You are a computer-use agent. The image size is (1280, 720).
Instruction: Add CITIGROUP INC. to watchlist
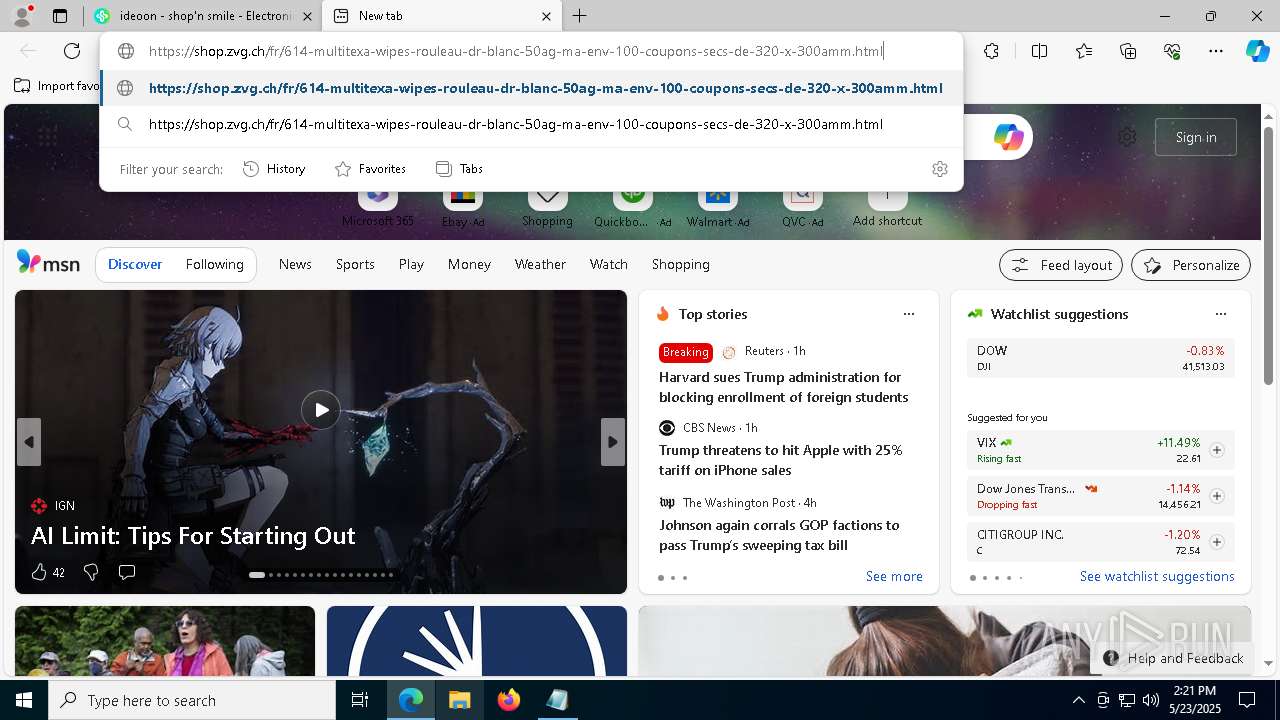1217,542
